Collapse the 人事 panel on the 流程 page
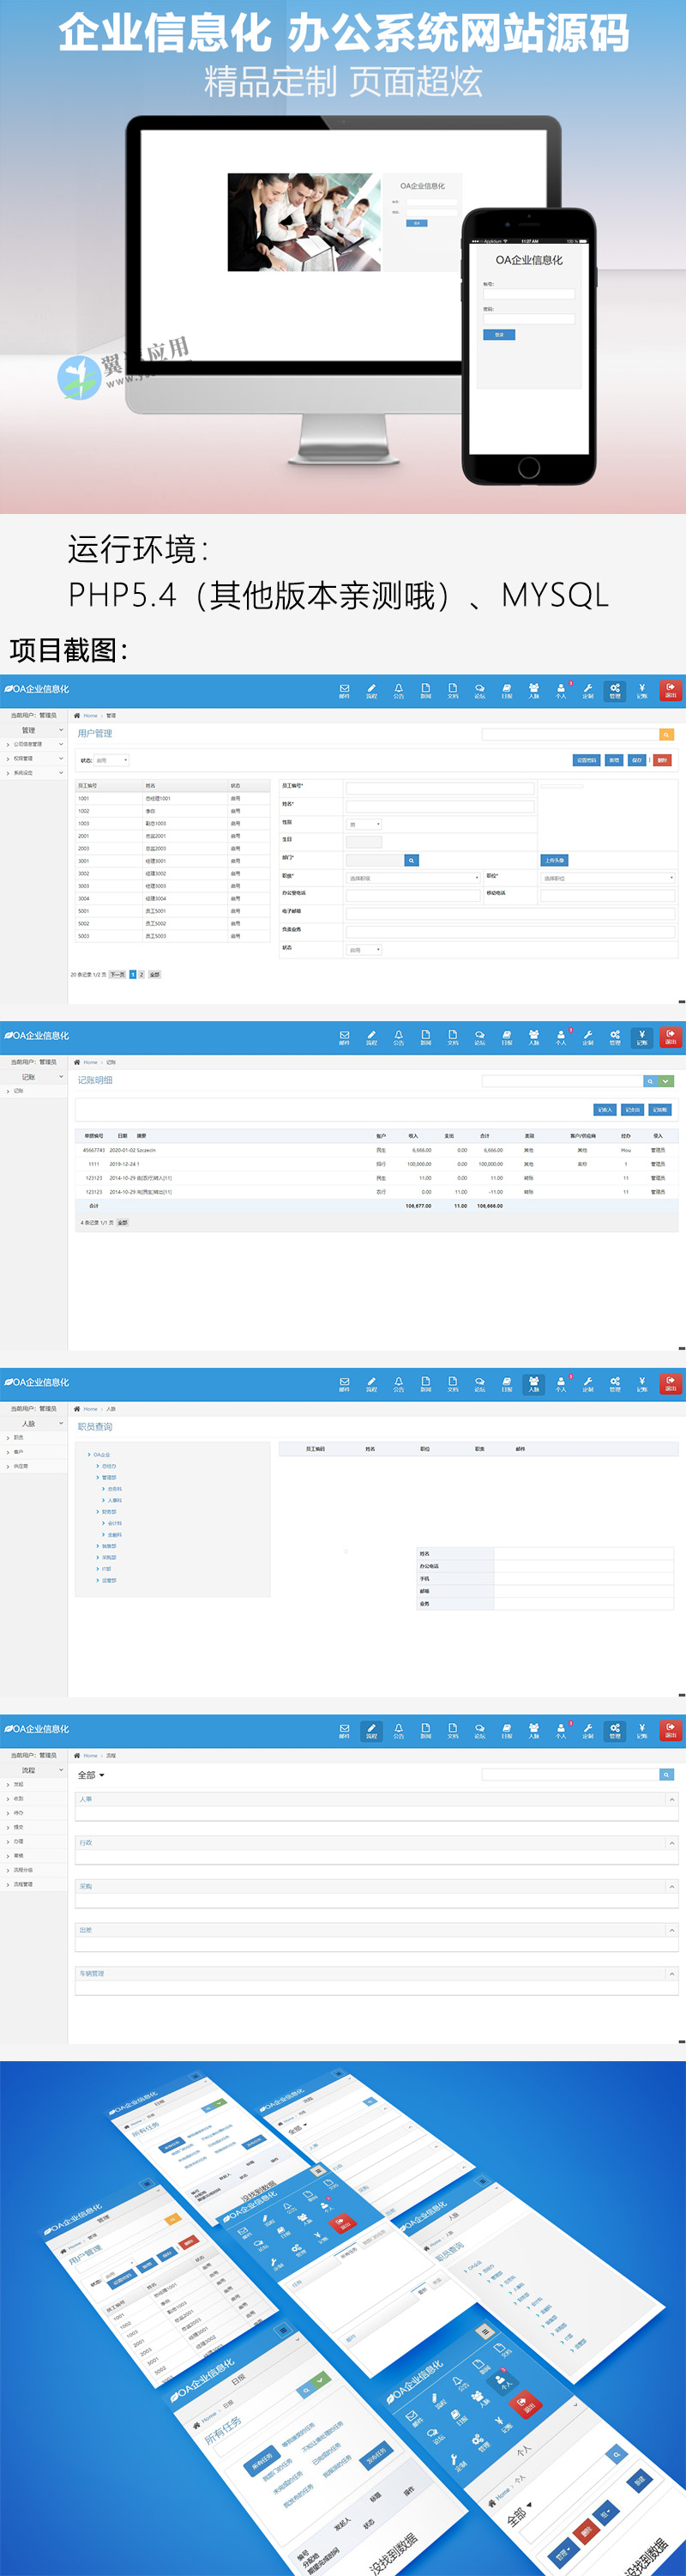Viewport: 686px width, 2576px height. coord(671,1799)
